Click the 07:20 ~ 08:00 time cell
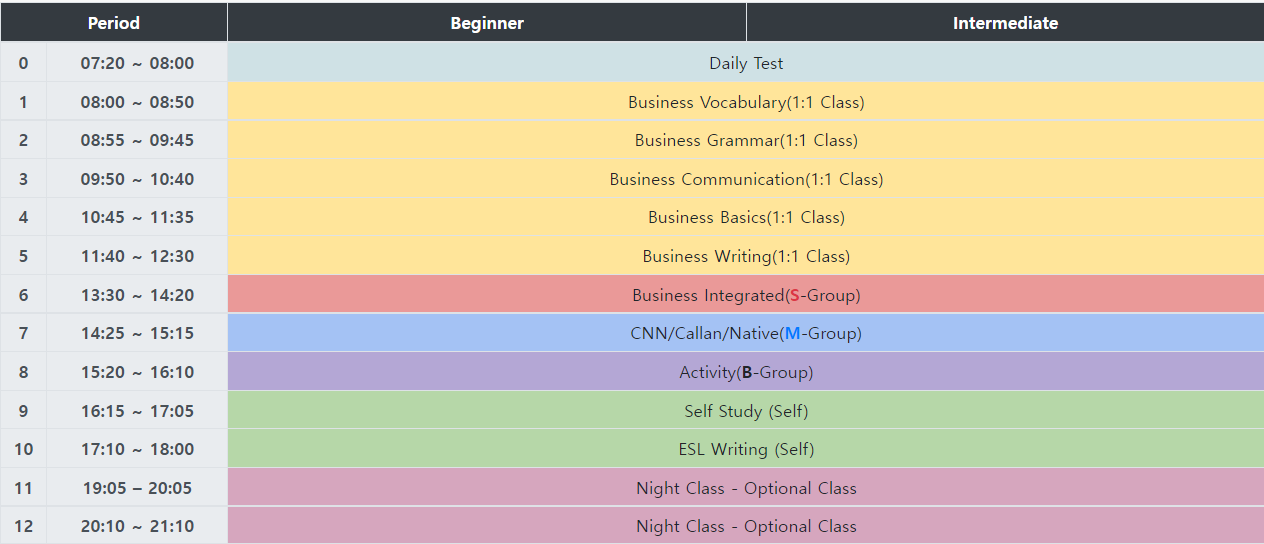This screenshot has height=544, width=1264. tap(137, 63)
